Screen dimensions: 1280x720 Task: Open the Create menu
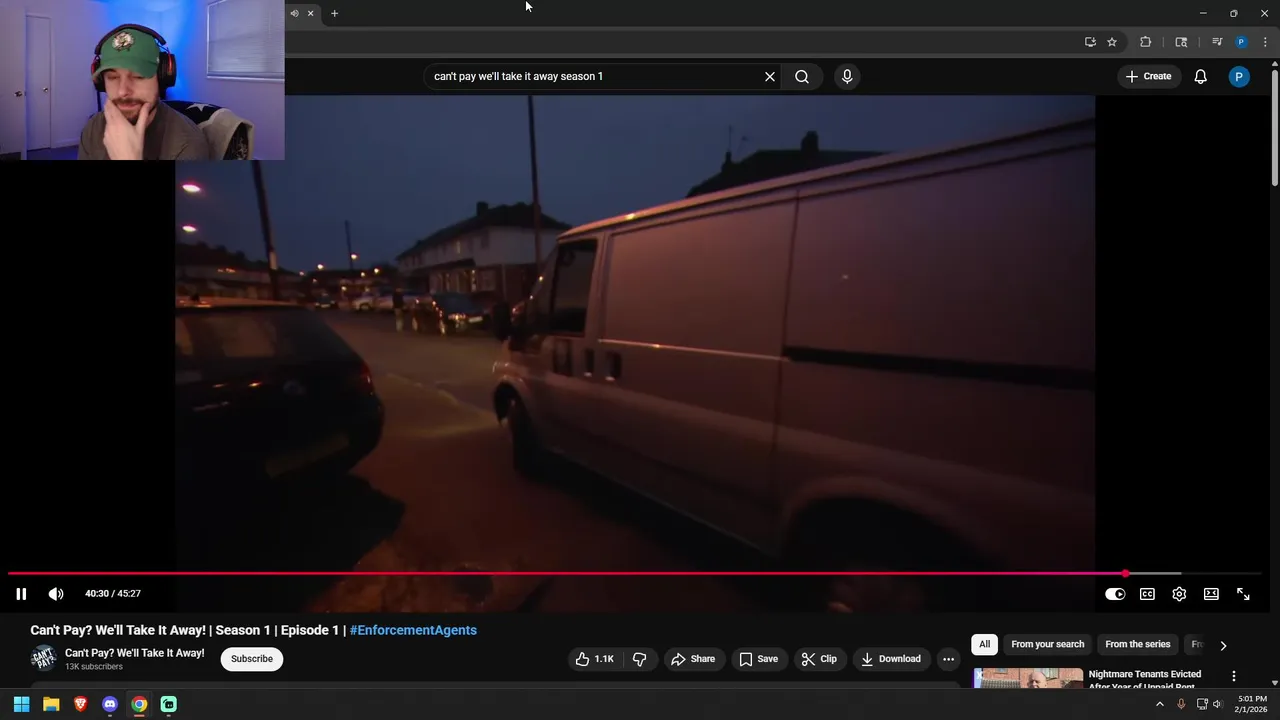1148,76
